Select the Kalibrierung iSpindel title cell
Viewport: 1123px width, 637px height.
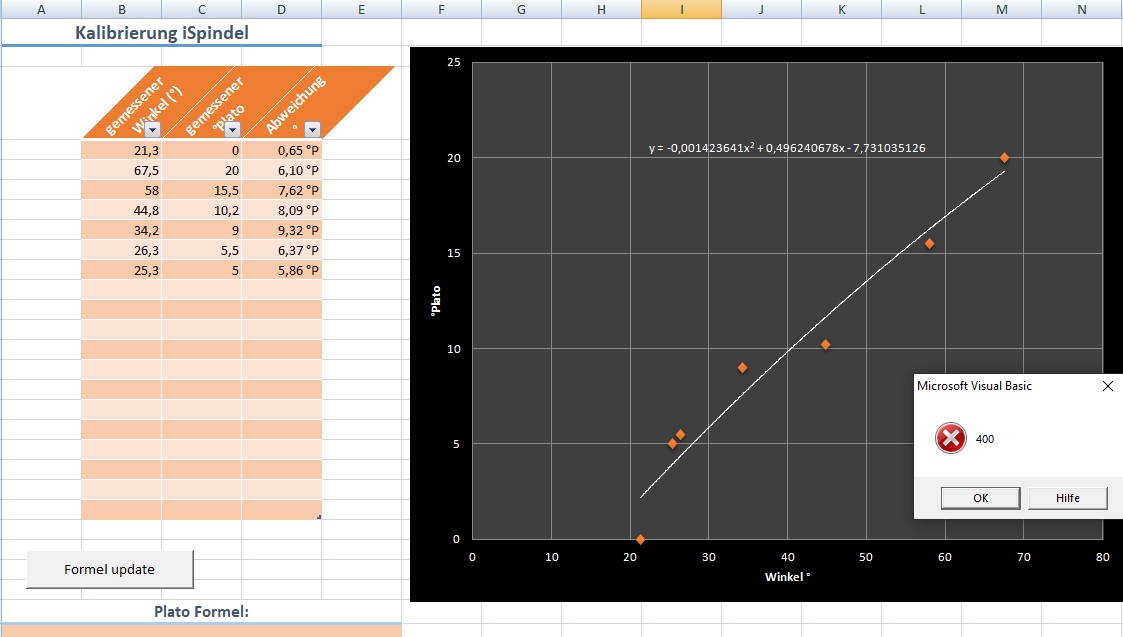[161, 32]
